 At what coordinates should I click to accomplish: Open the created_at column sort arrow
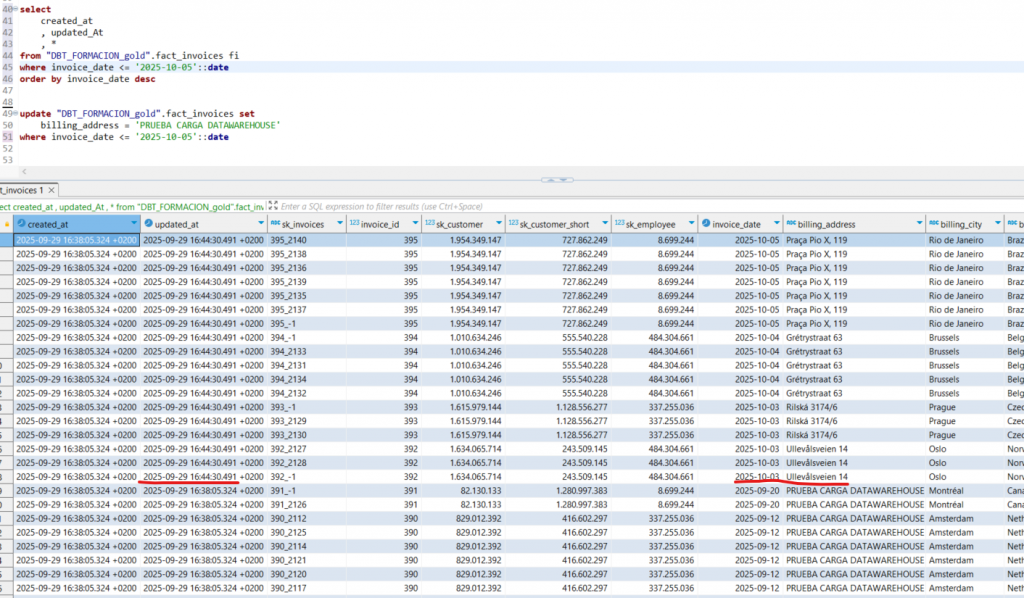pyautogui.click(x=133, y=224)
